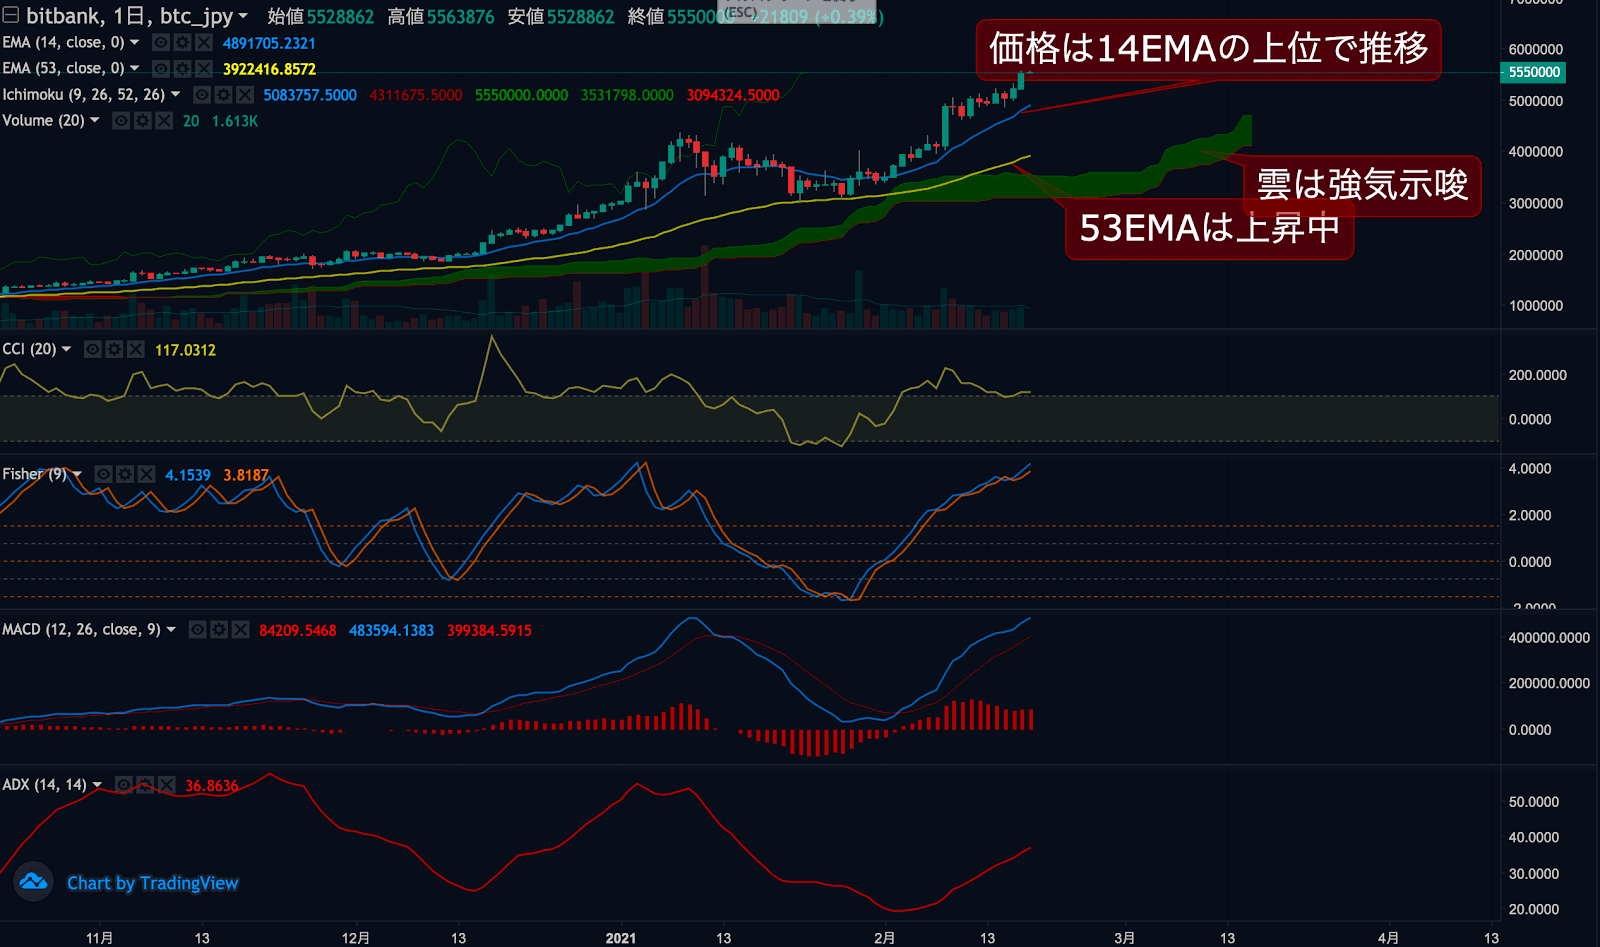Open the CCI (20) settings gear
Image resolution: width=1600 pixels, height=947 pixels.
pos(113,349)
